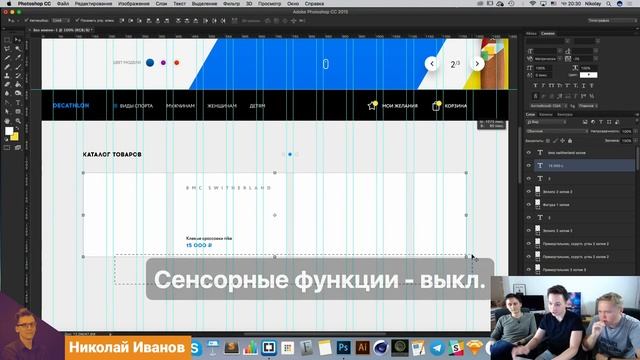The height and width of the screenshot is (360, 640).
Task: Open the kerning dropdown
Action: pos(547,59)
